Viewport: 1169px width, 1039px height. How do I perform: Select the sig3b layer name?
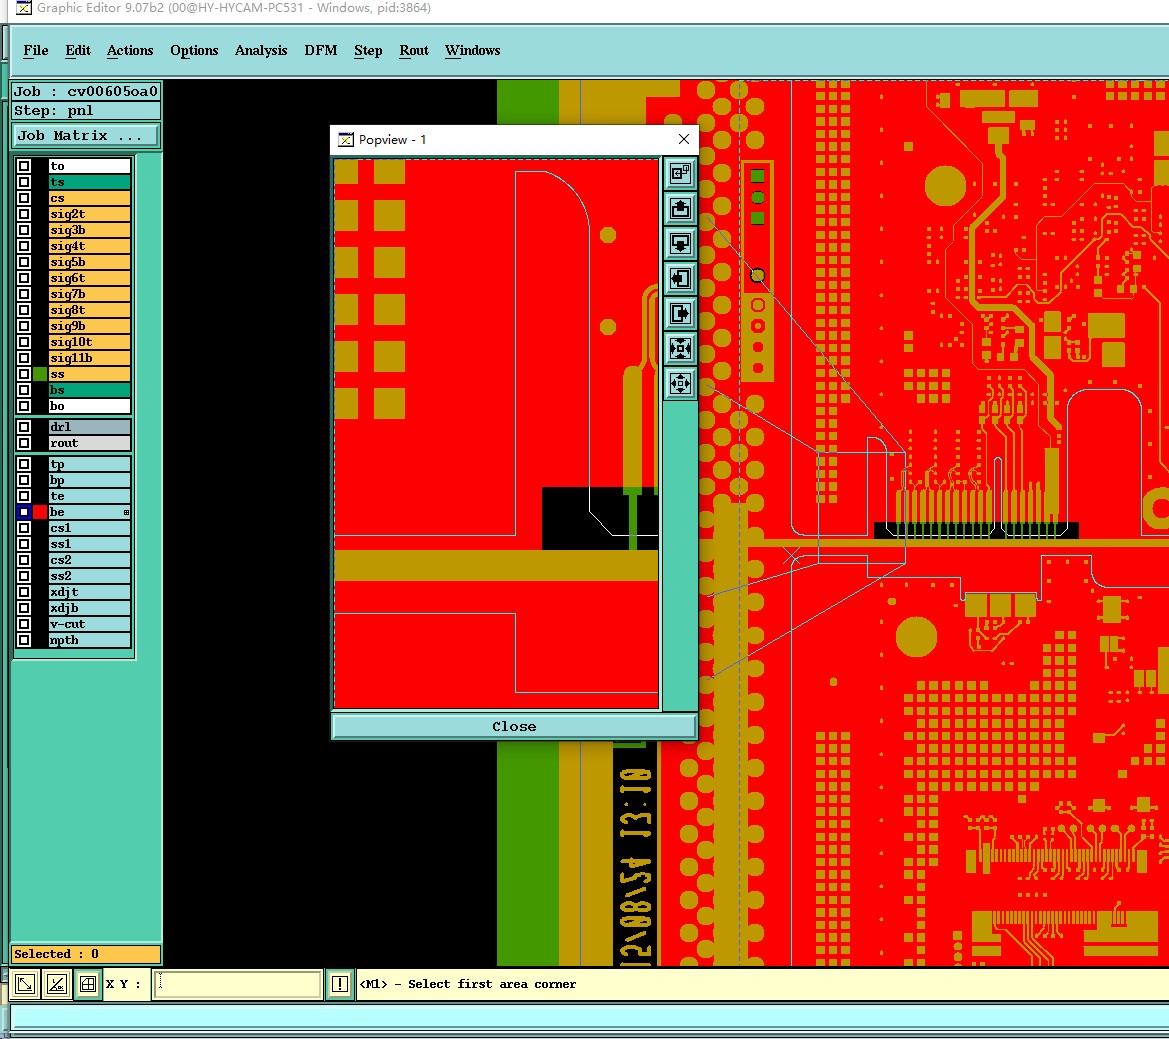[x=89, y=230]
